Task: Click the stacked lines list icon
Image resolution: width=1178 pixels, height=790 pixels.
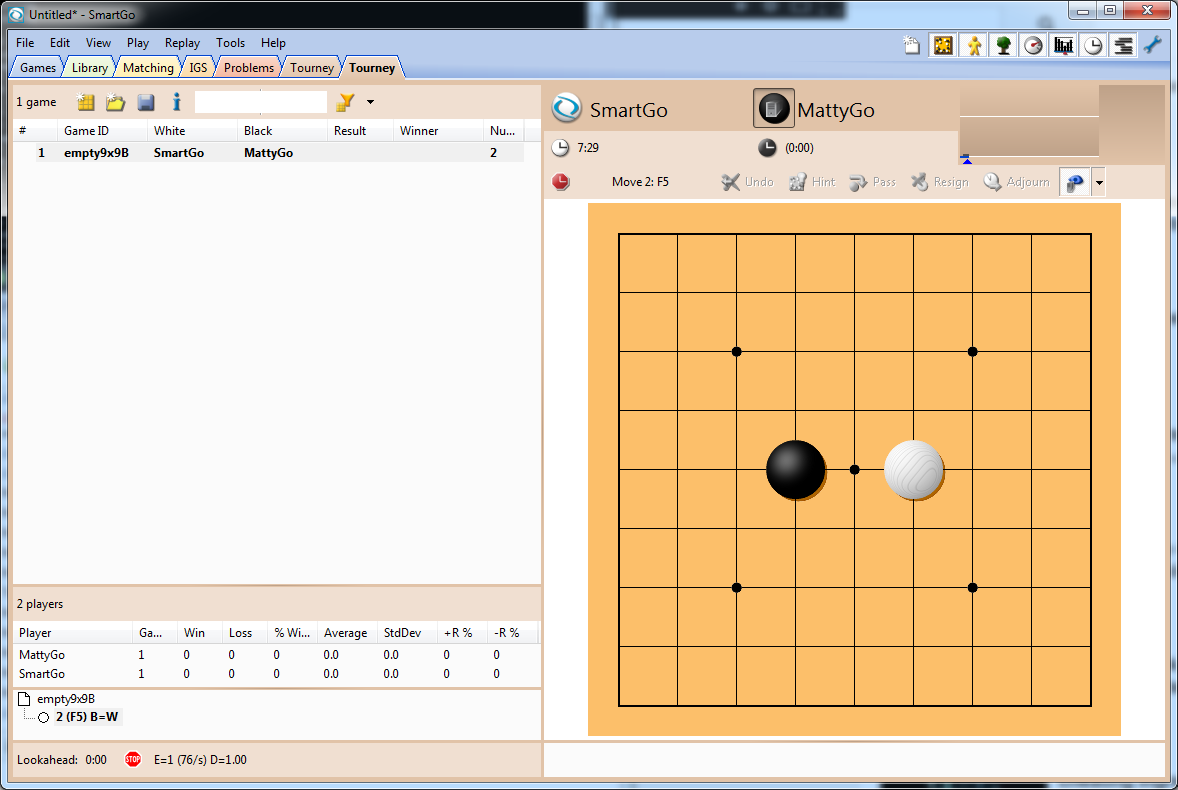Action: tap(1123, 46)
